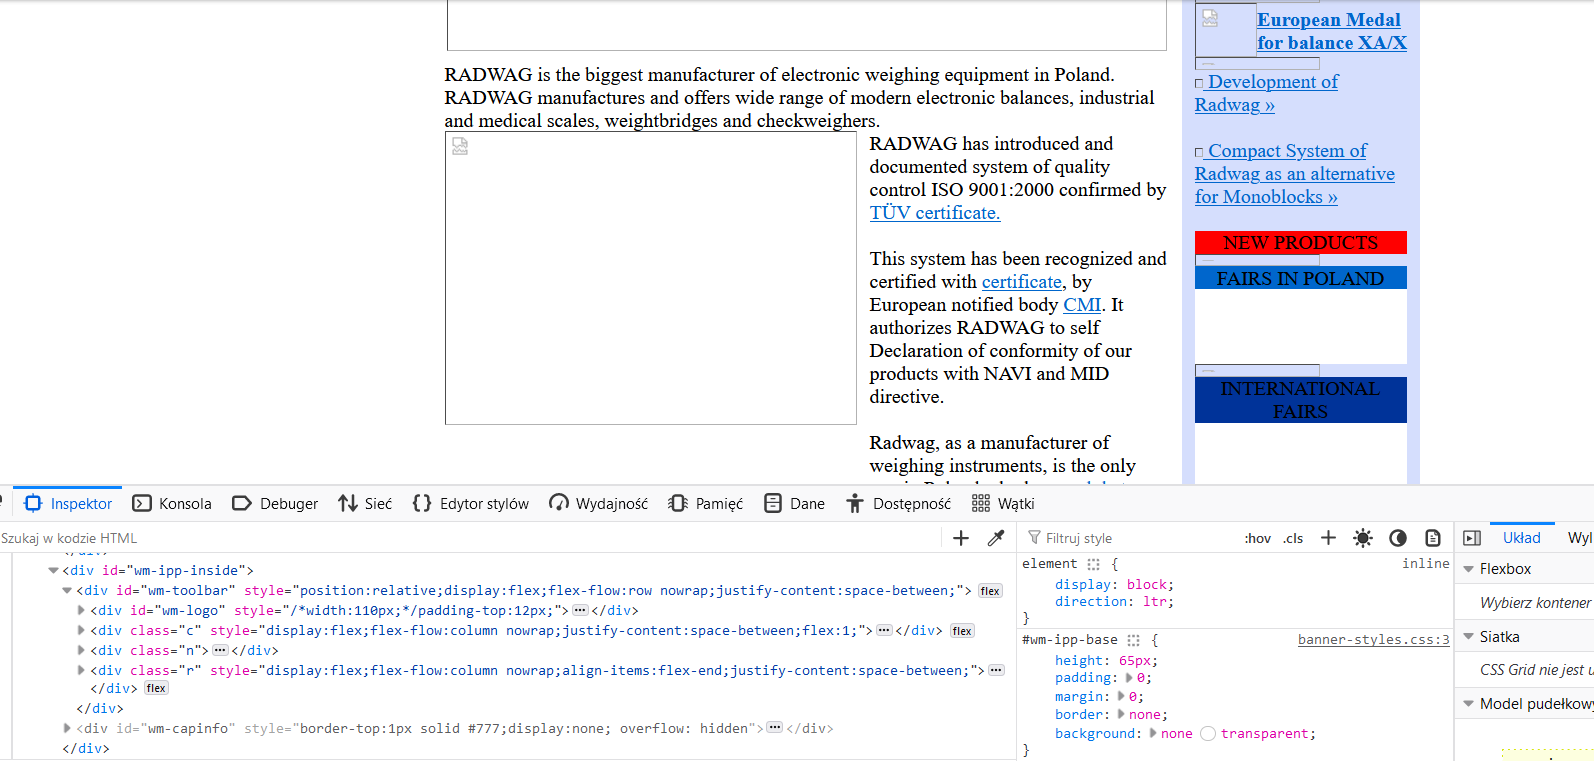Open the Sieć network tab
Viewport: 1594px width, 761px height.
point(365,503)
